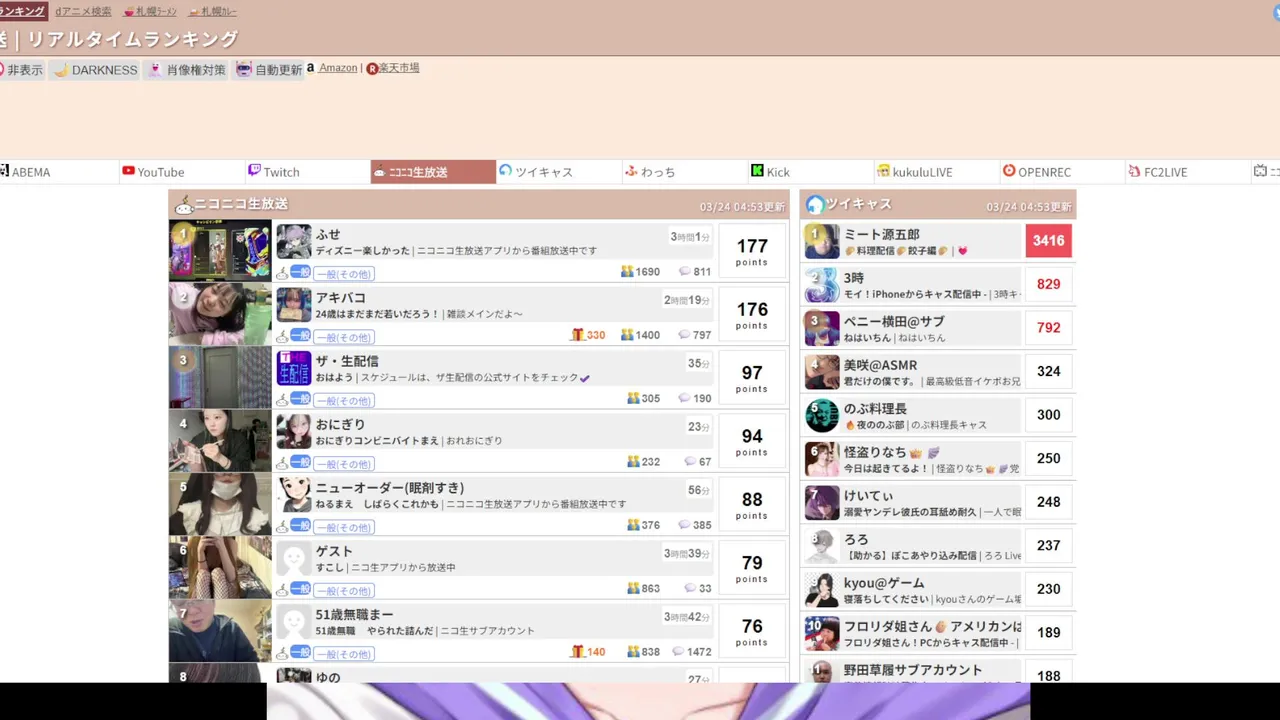The width and height of the screenshot is (1280, 720).
Task: Click gift icon in アキバコ row
Action: (x=577, y=335)
